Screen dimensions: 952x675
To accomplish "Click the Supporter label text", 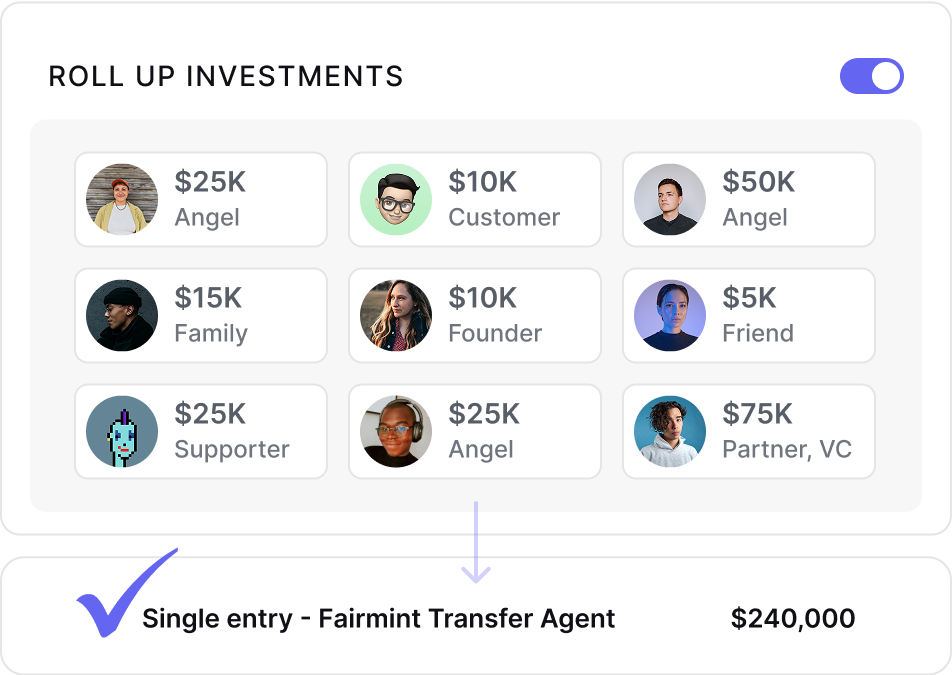I will coord(232,450).
